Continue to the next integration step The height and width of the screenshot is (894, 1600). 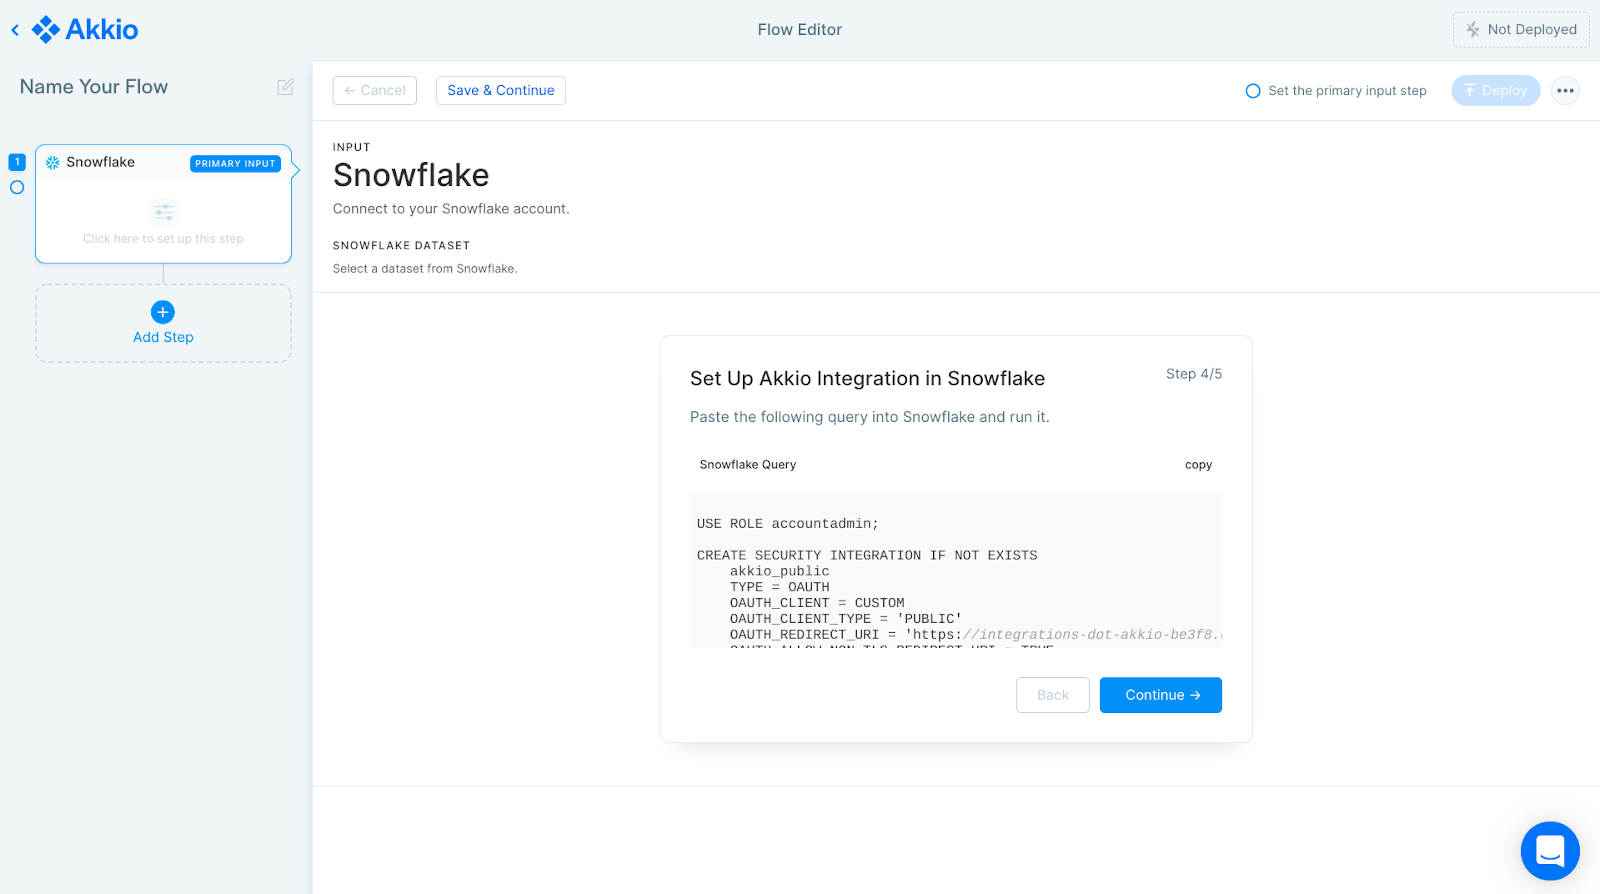click(x=1161, y=695)
